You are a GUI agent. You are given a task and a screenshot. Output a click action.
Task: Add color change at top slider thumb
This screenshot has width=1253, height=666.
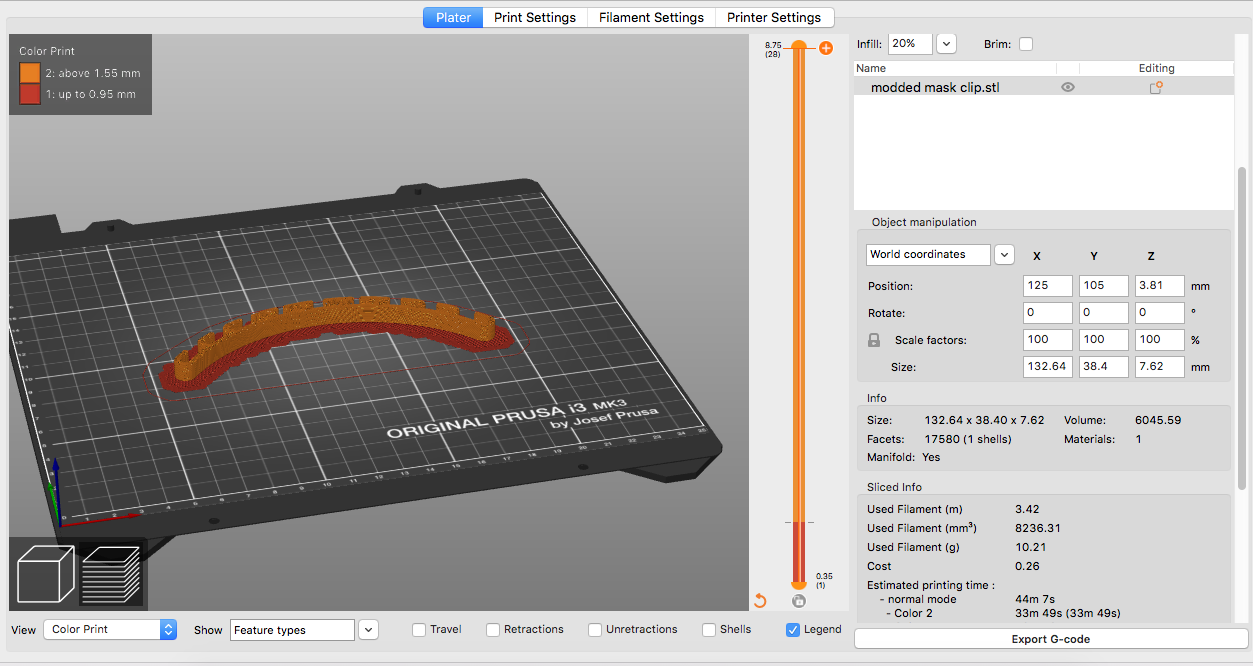(826, 48)
